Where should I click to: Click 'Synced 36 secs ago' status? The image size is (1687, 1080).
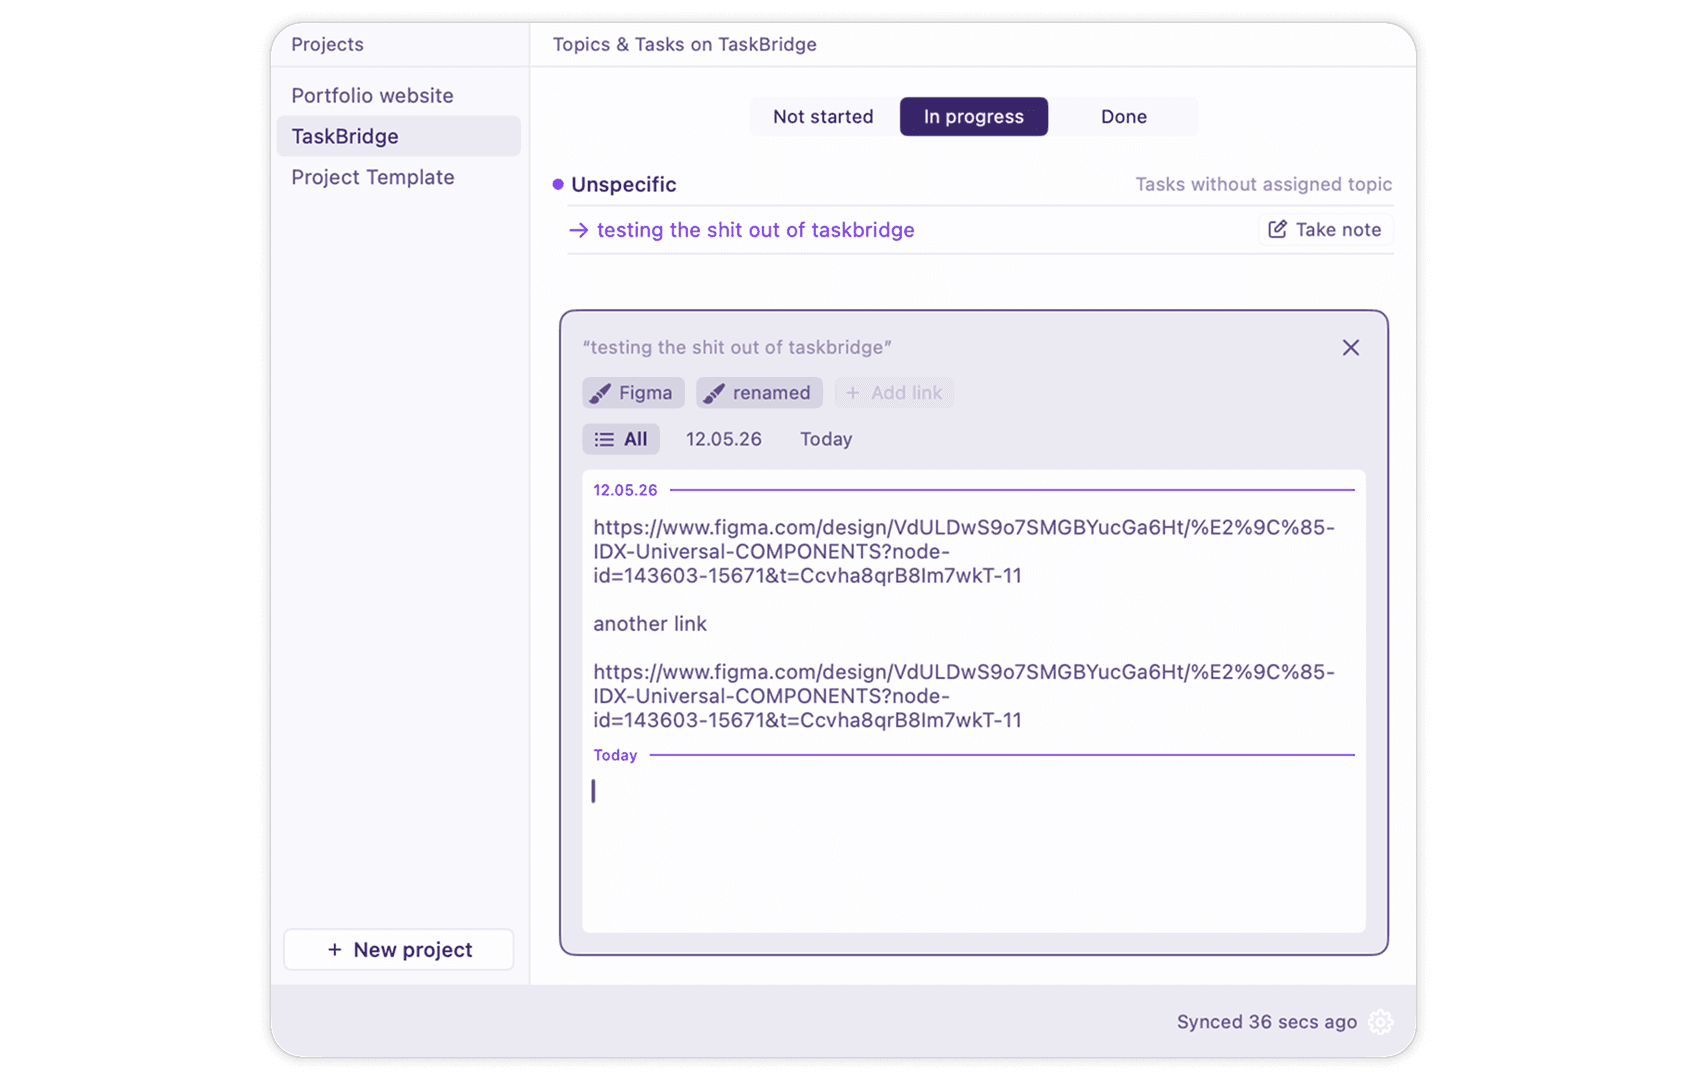(1266, 1022)
